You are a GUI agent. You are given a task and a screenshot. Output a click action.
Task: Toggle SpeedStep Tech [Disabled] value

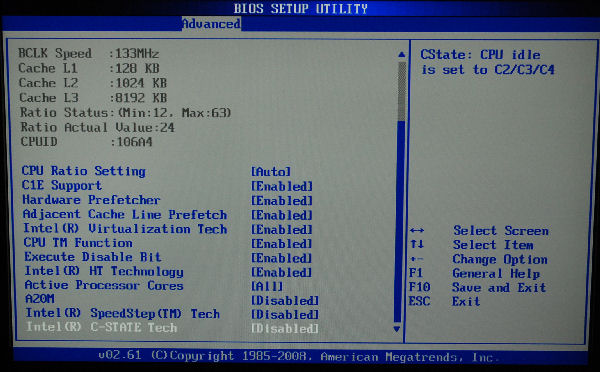(285, 315)
